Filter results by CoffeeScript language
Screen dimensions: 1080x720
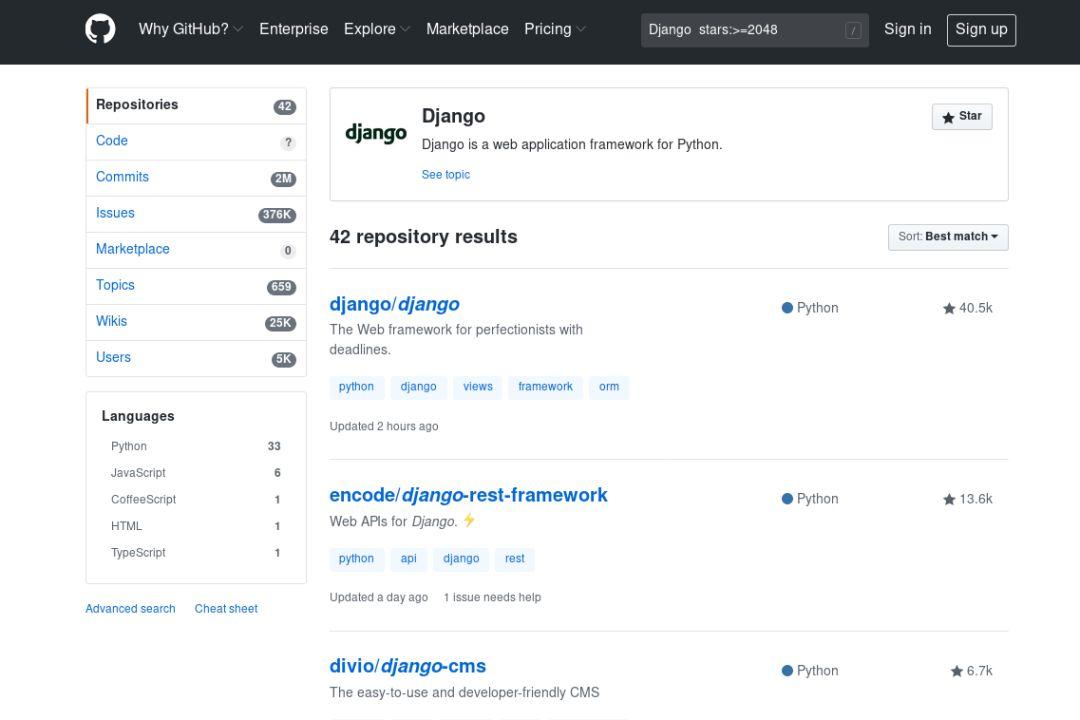[196, 500]
